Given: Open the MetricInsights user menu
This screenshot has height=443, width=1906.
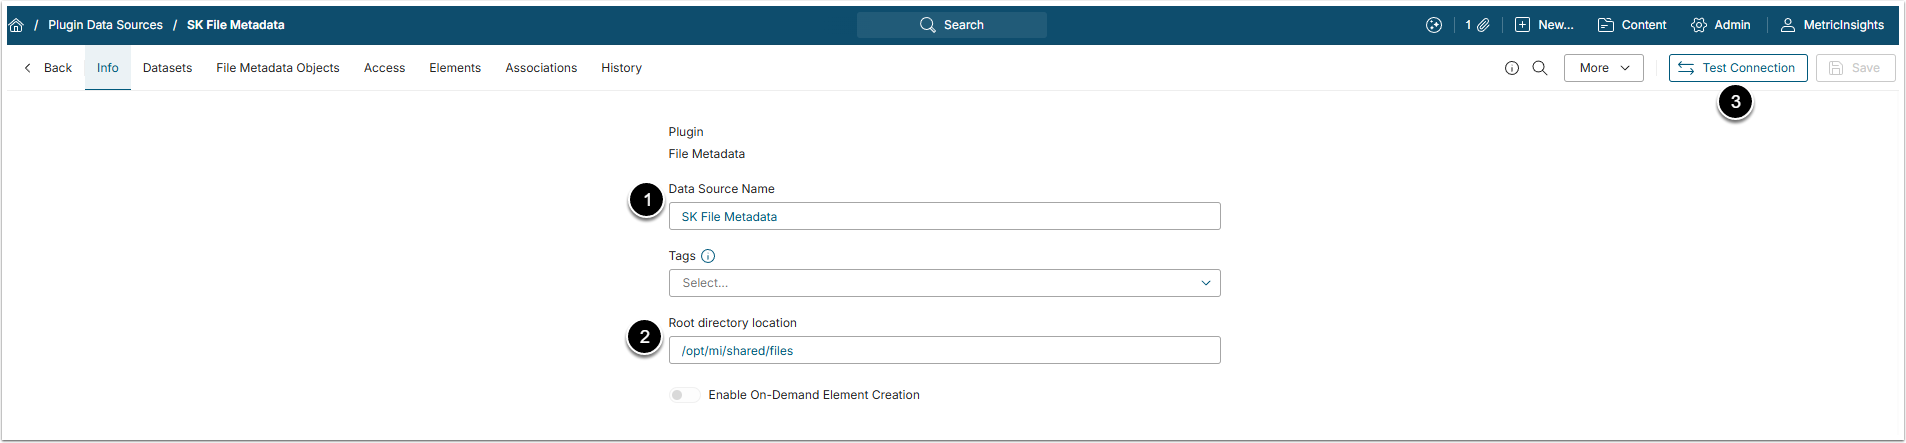Looking at the screenshot, I should click(1835, 25).
